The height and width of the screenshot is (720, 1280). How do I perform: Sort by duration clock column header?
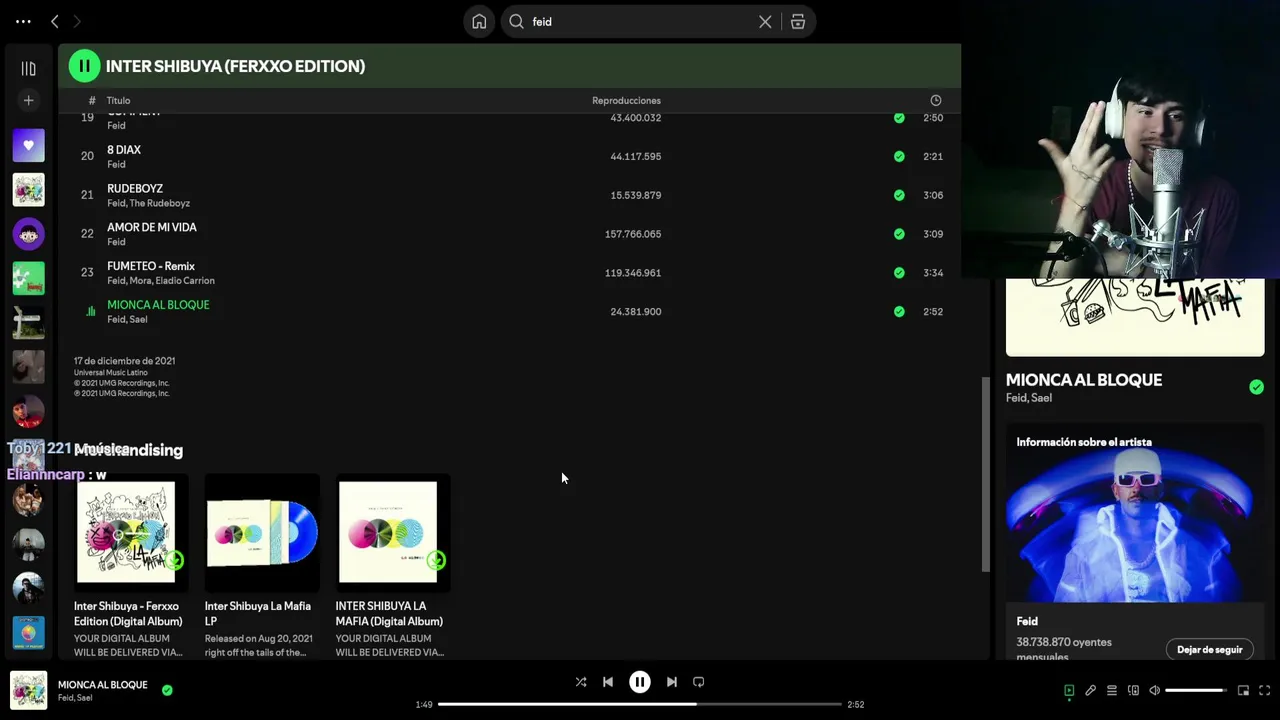(x=936, y=100)
